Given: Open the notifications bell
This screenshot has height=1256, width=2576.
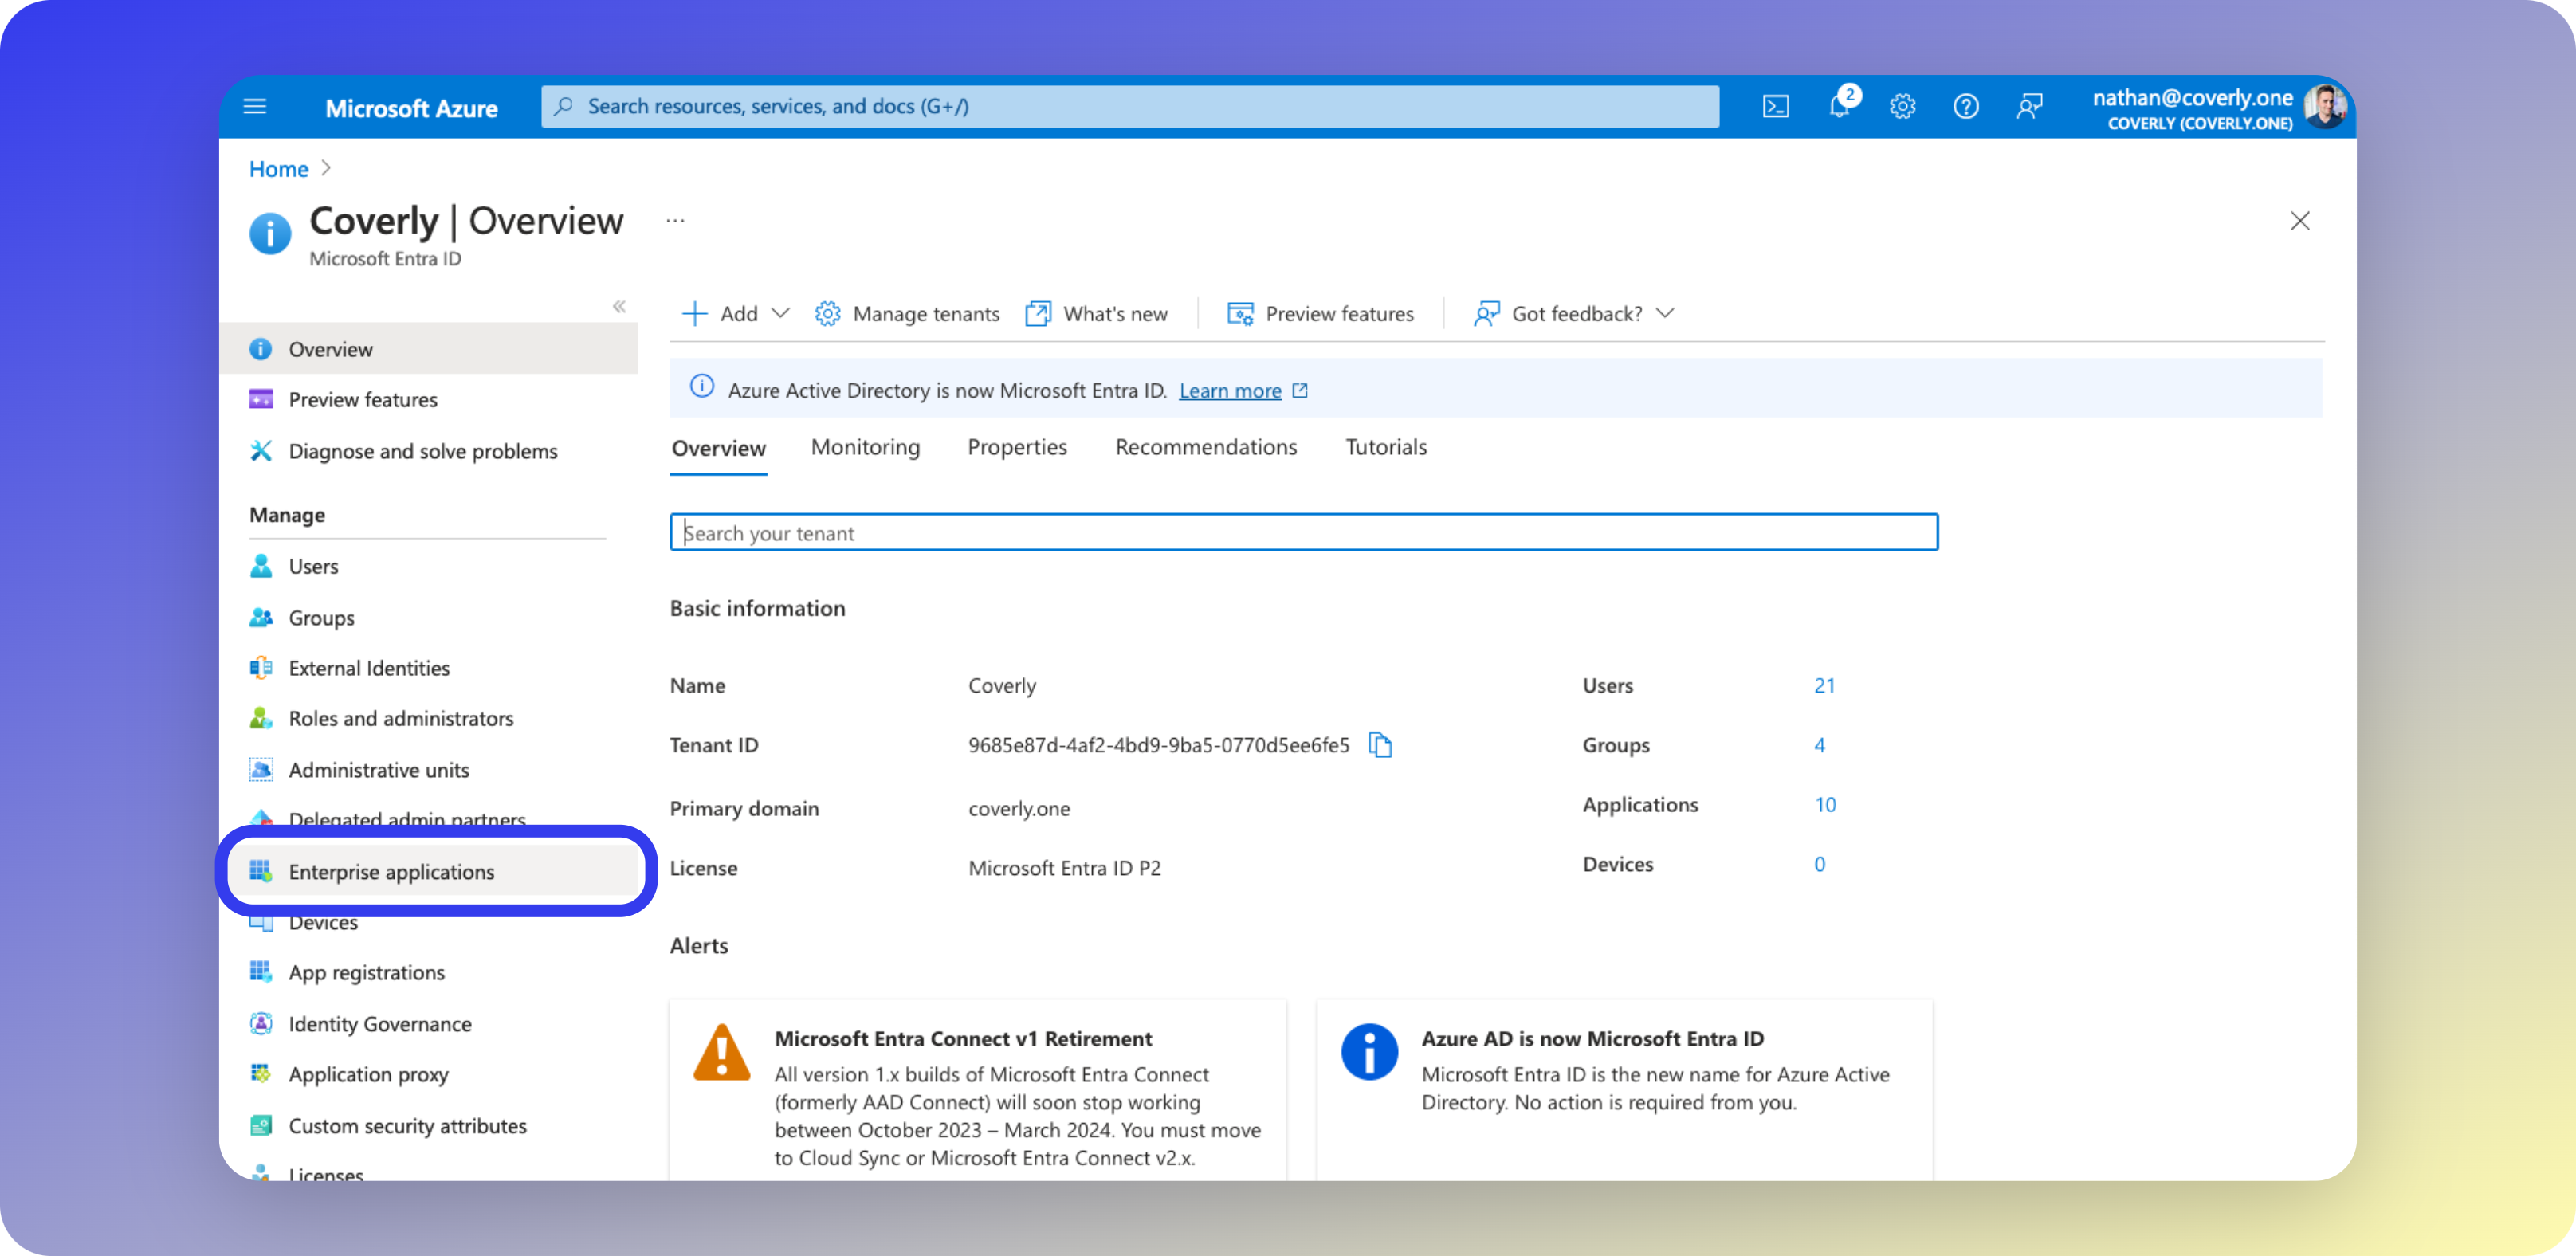Looking at the screenshot, I should click(1839, 106).
